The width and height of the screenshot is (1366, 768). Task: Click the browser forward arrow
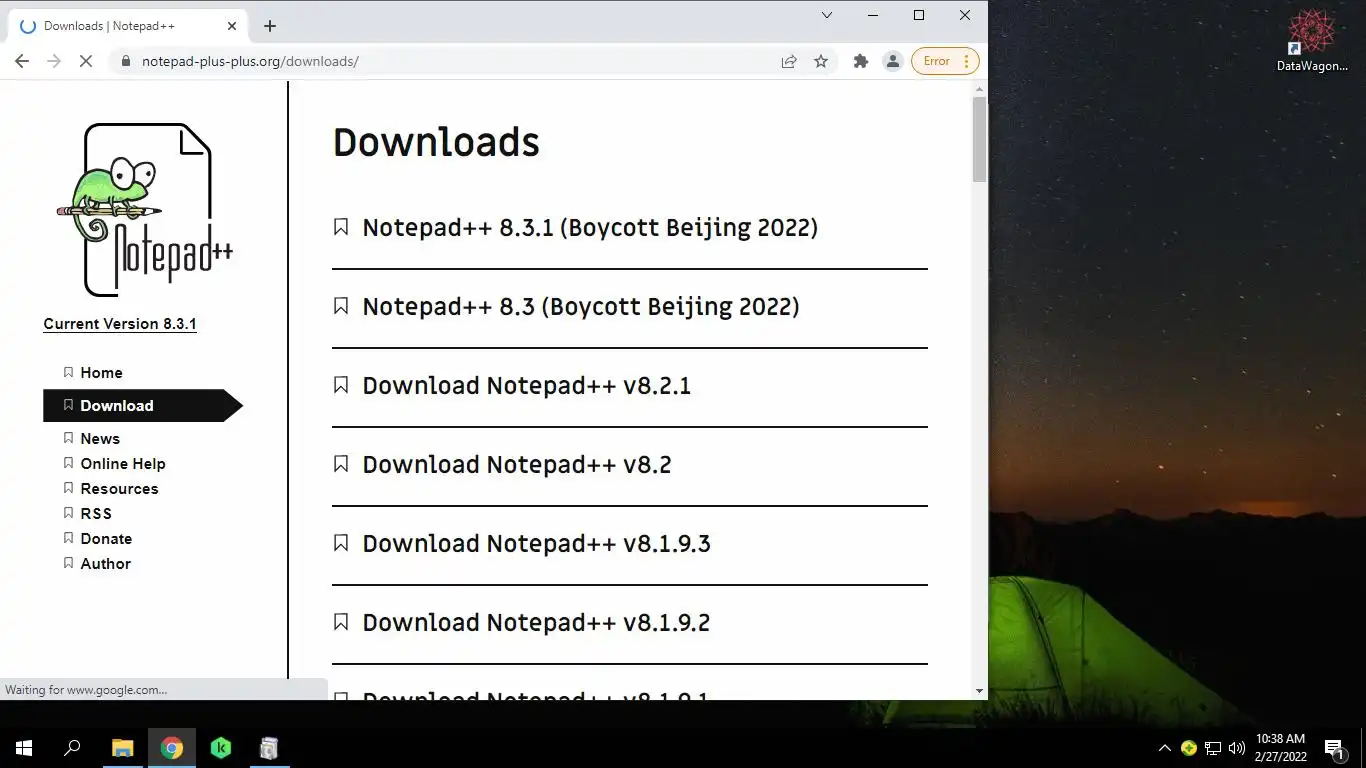[54, 61]
